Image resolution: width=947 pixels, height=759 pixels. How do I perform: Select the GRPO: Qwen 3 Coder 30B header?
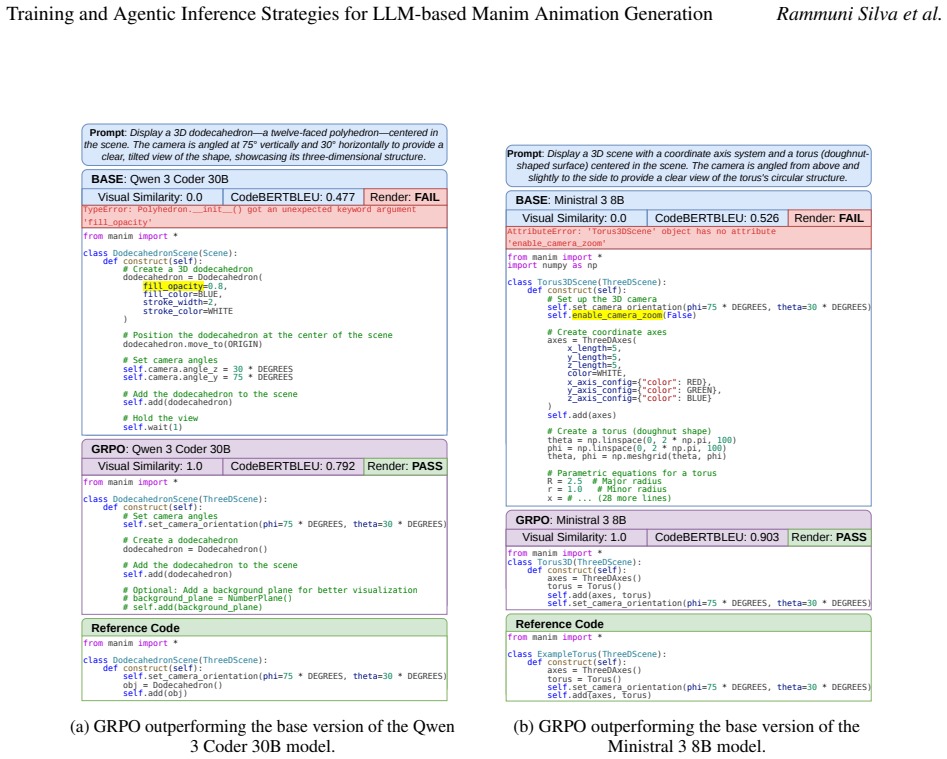[x=265, y=449]
